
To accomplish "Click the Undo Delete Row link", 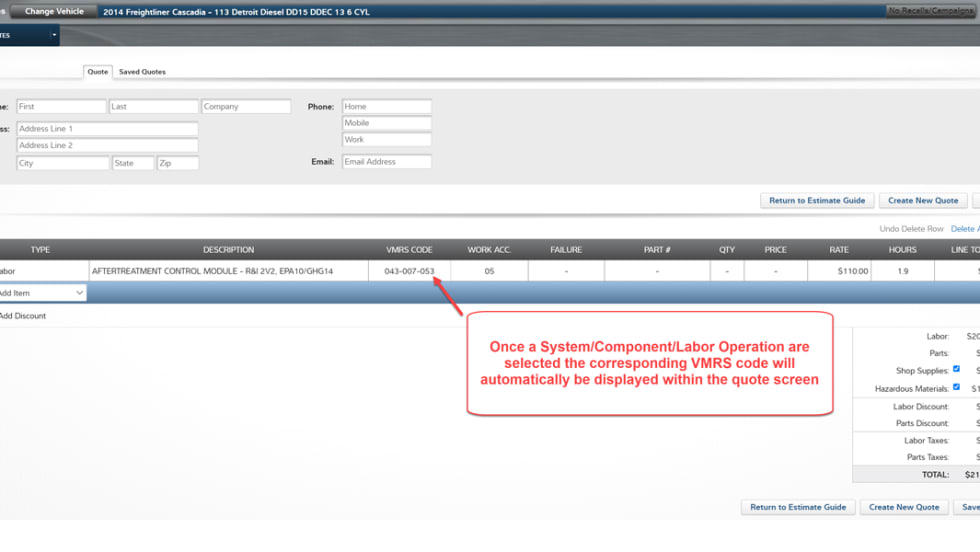I will 911,229.
